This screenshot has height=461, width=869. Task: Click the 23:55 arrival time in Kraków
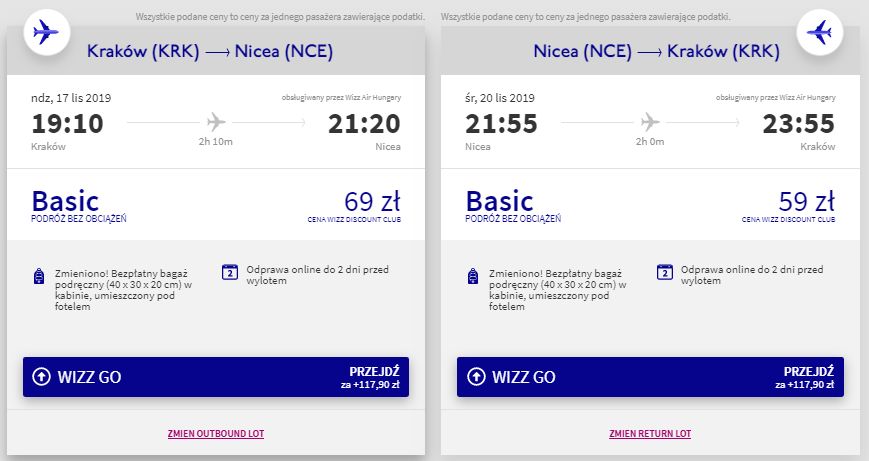(x=797, y=123)
